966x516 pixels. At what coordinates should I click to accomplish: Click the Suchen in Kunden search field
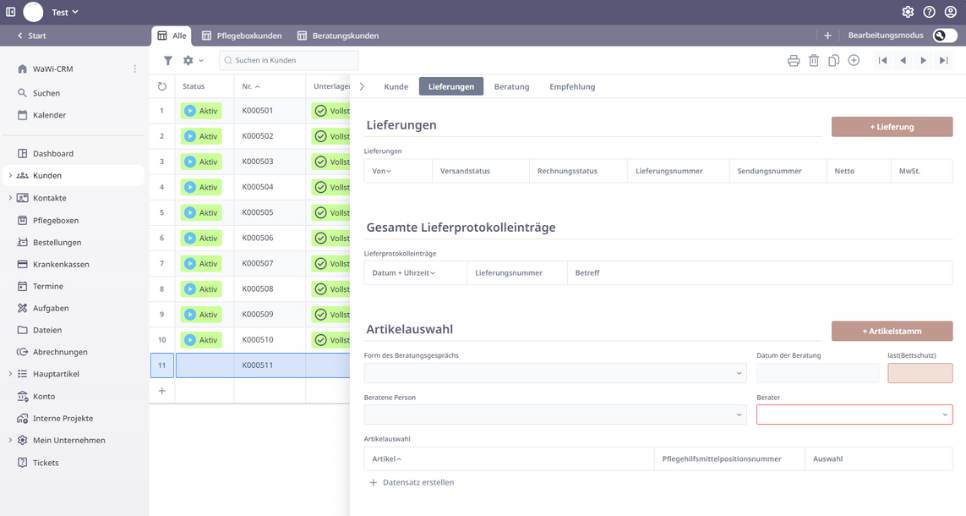[x=285, y=61]
